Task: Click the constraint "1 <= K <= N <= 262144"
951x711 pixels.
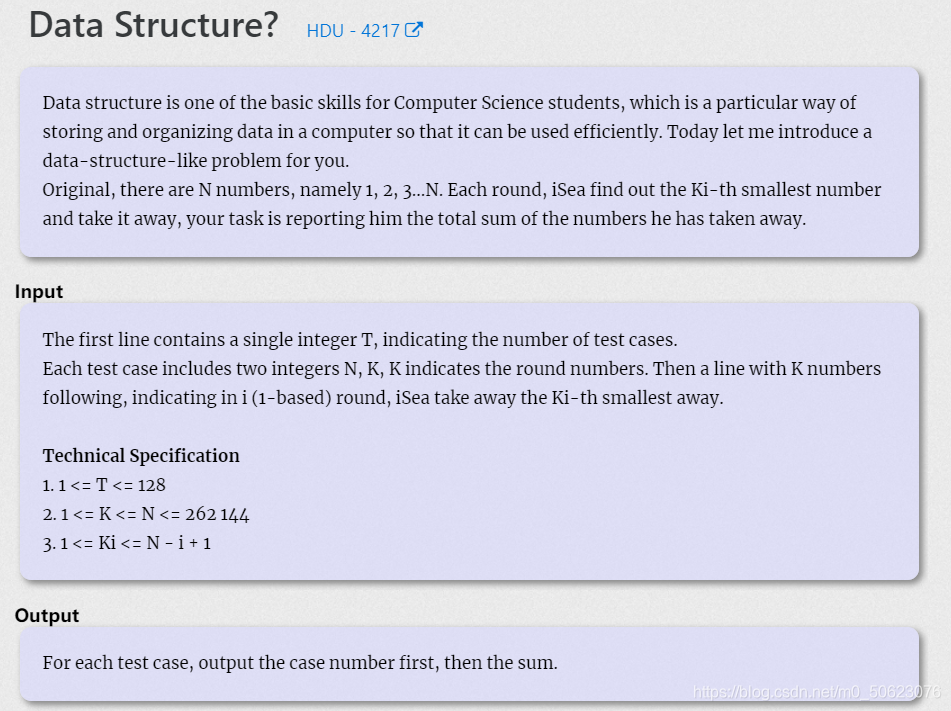Action: [146, 514]
